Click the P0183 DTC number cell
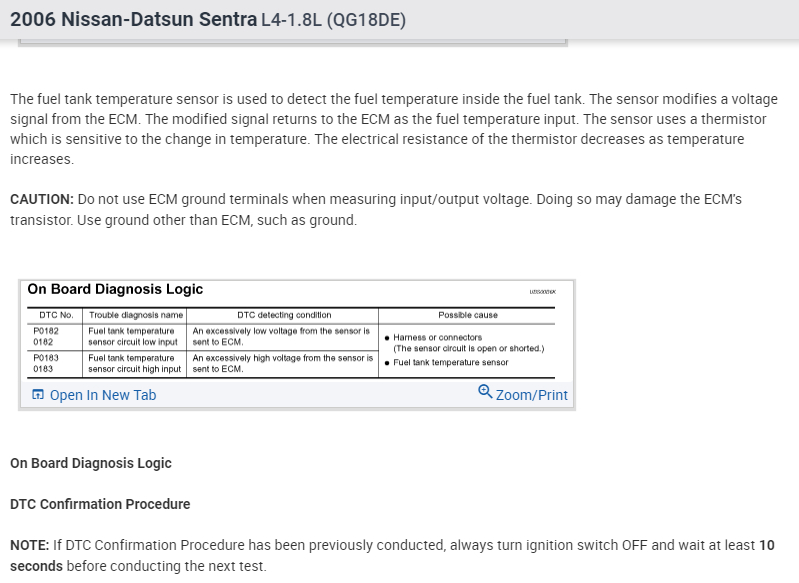 pos(47,363)
